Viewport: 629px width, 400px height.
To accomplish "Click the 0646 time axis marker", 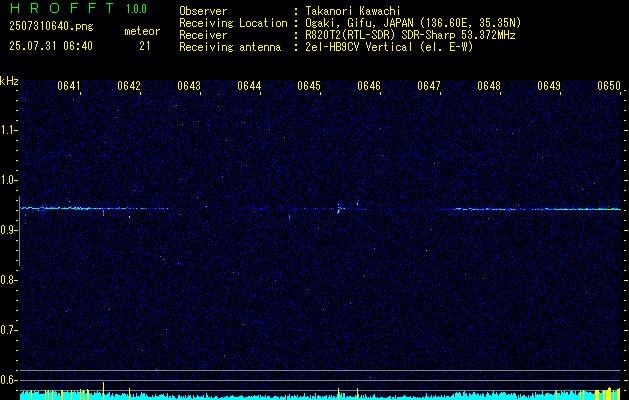I will pyautogui.click(x=369, y=86).
